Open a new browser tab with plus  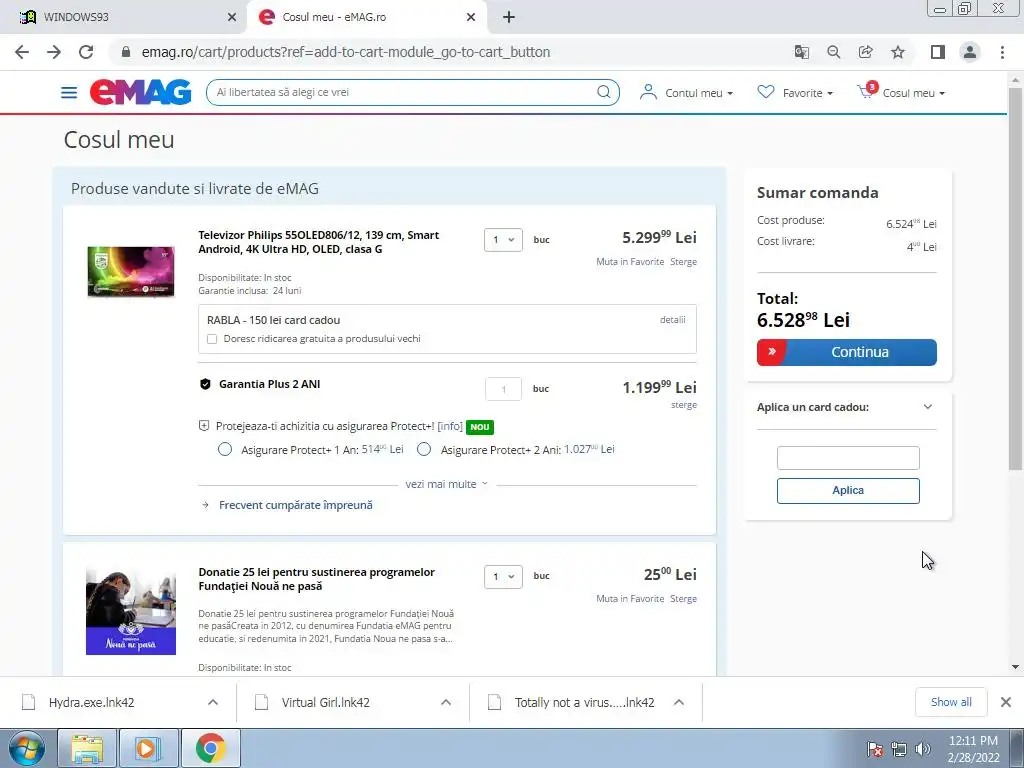point(509,17)
